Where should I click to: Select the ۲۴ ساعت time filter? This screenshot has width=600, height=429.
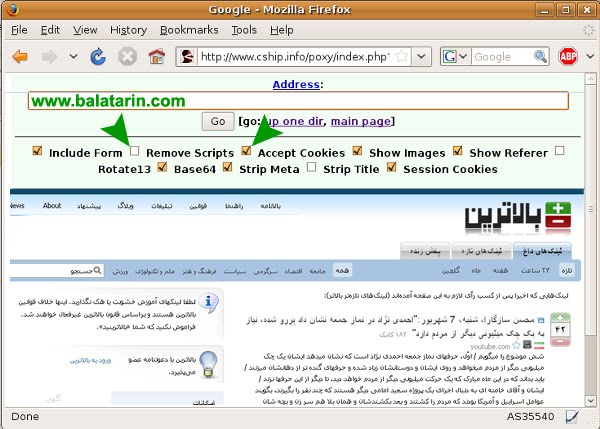pyautogui.click(x=535, y=270)
